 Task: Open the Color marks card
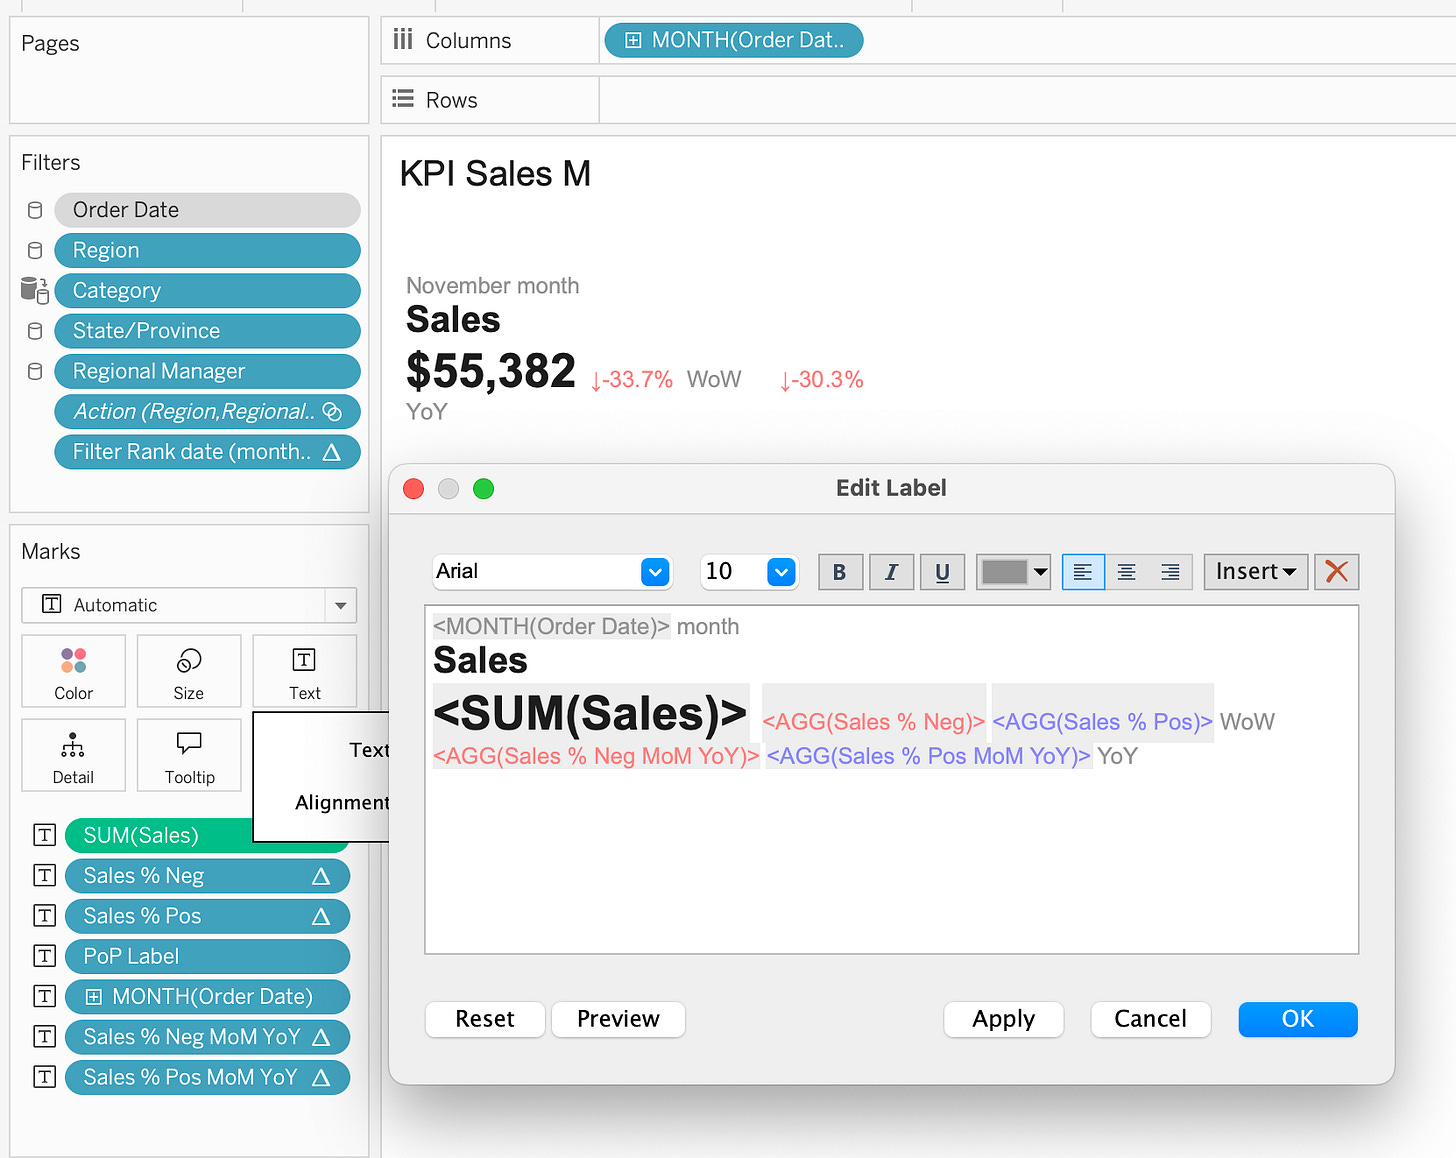pyautogui.click(x=73, y=671)
